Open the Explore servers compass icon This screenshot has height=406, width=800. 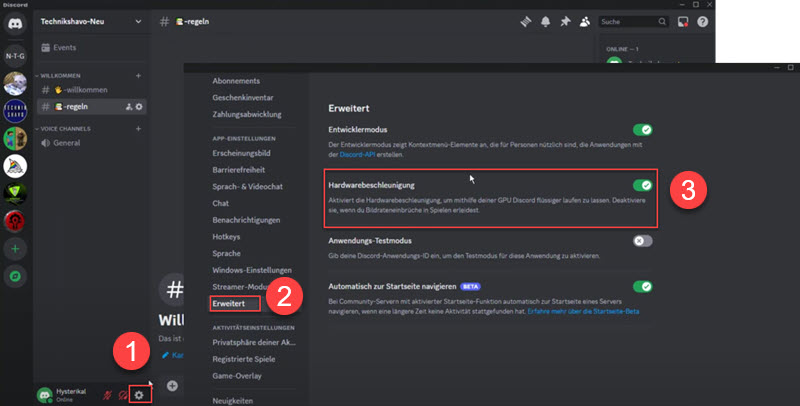point(15,276)
